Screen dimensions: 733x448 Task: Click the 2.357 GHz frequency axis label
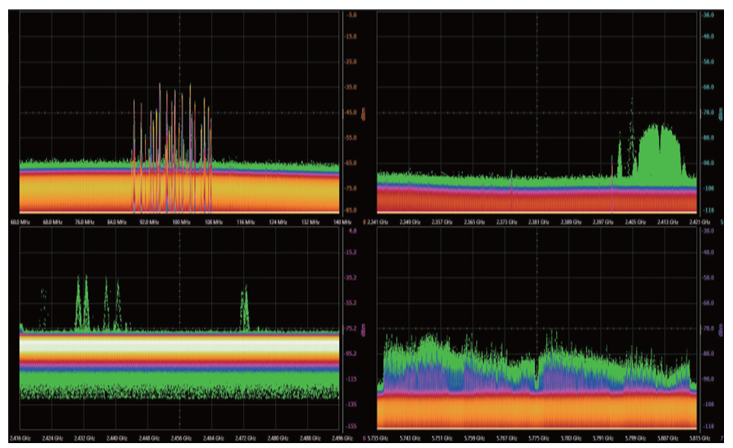coord(442,222)
